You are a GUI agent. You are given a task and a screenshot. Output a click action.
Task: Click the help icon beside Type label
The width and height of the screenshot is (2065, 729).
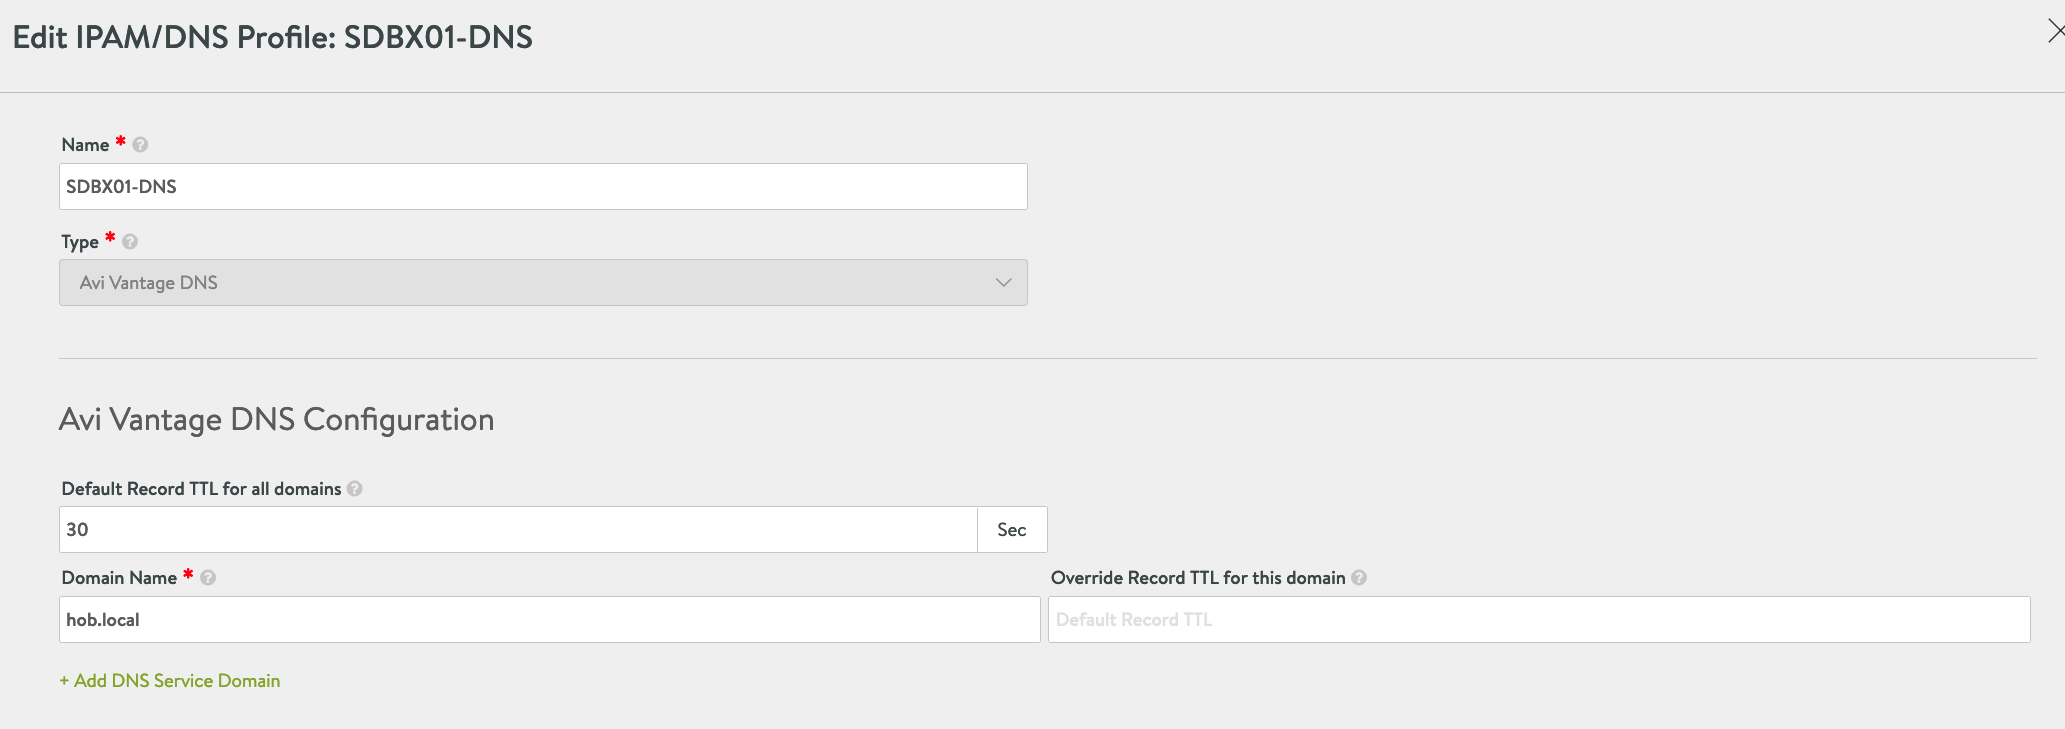point(130,242)
